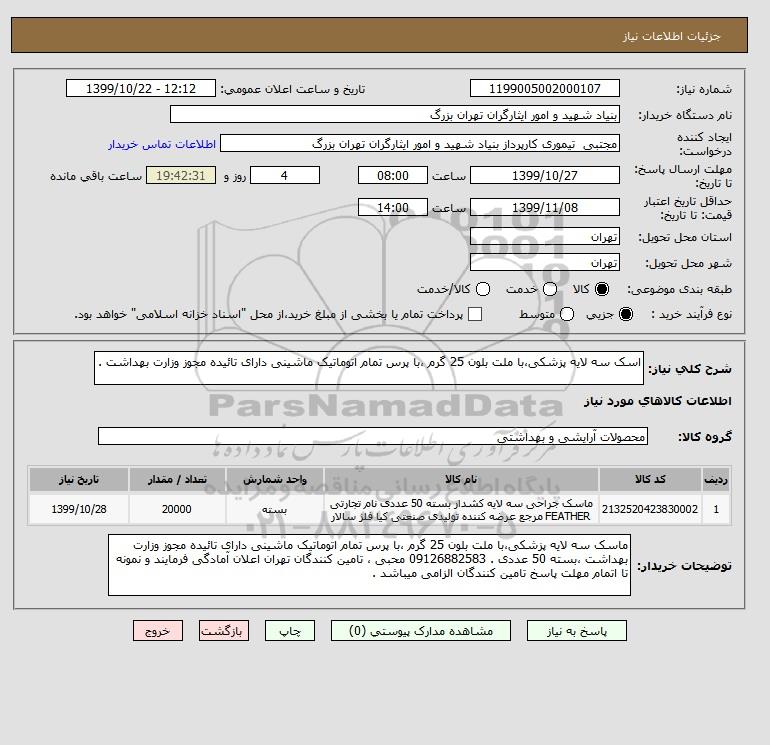Screen dimensions: 770x745
Task: Click the delivery city field تهران
Action: (x=545, y=263)
